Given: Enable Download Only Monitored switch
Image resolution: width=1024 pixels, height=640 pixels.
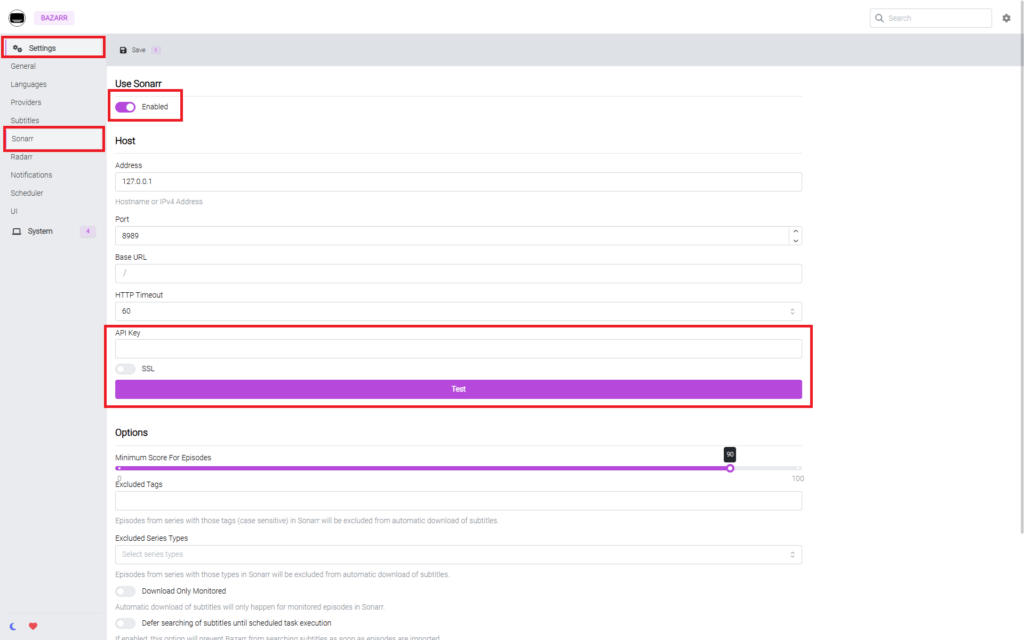Looking at the screenshot, I should click(x=125, y=592).
